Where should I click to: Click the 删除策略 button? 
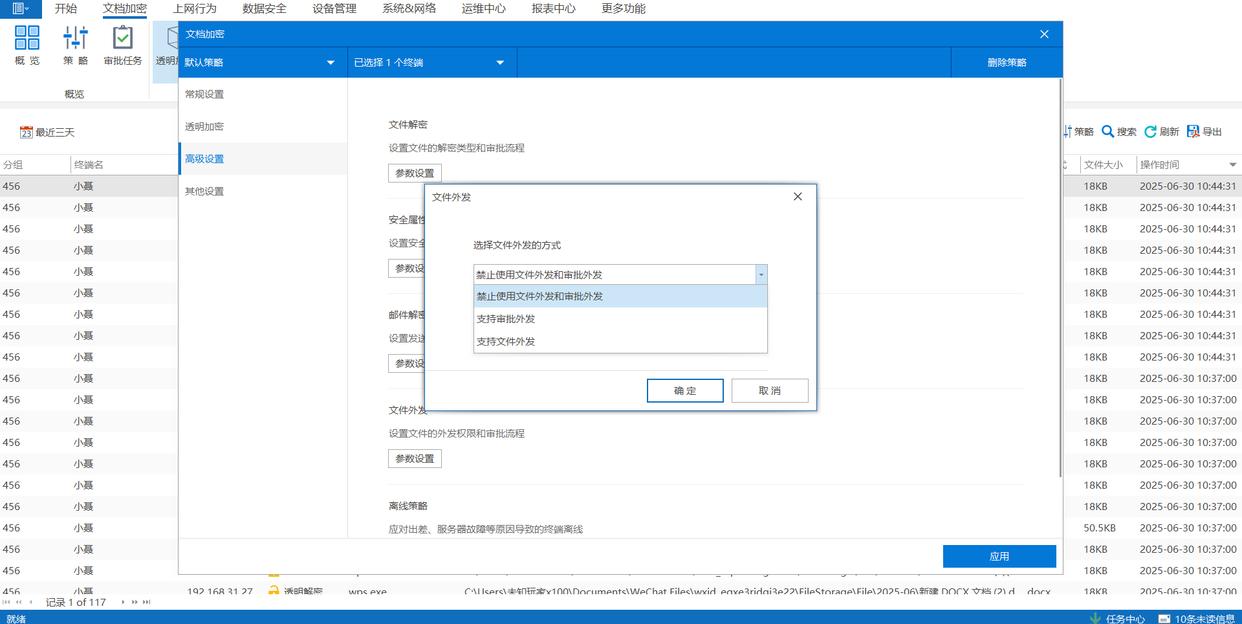[x=1006, y=63]
